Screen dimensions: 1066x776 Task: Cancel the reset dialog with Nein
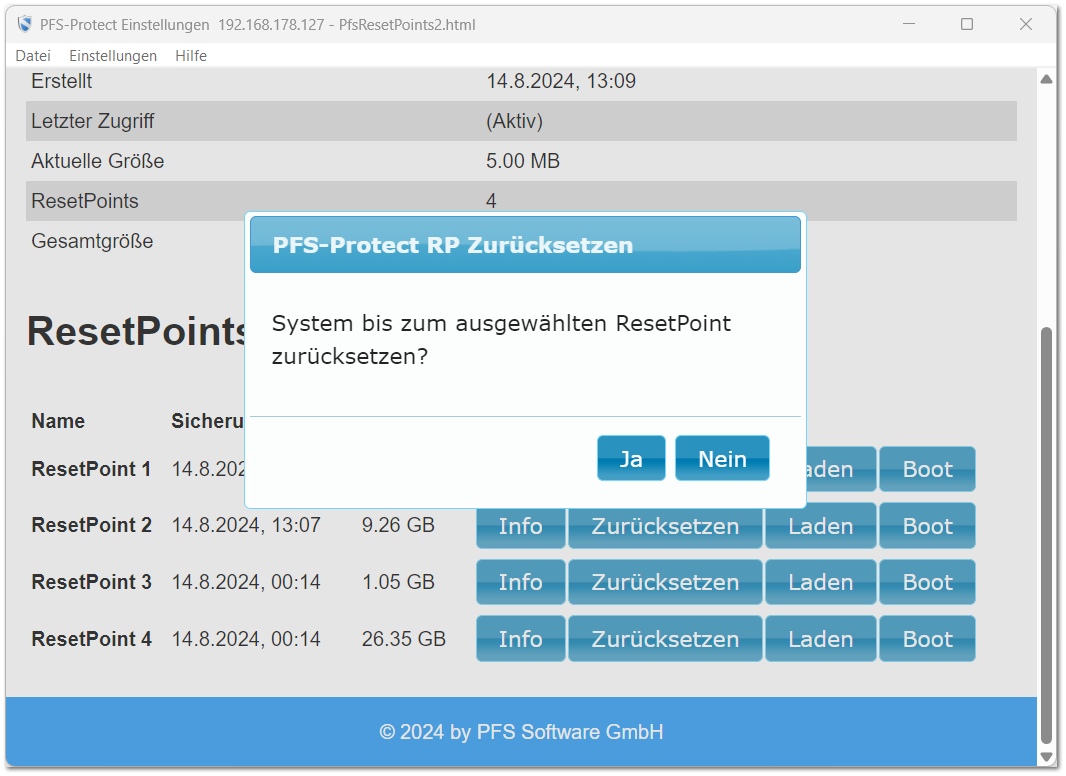coord(722,458)
